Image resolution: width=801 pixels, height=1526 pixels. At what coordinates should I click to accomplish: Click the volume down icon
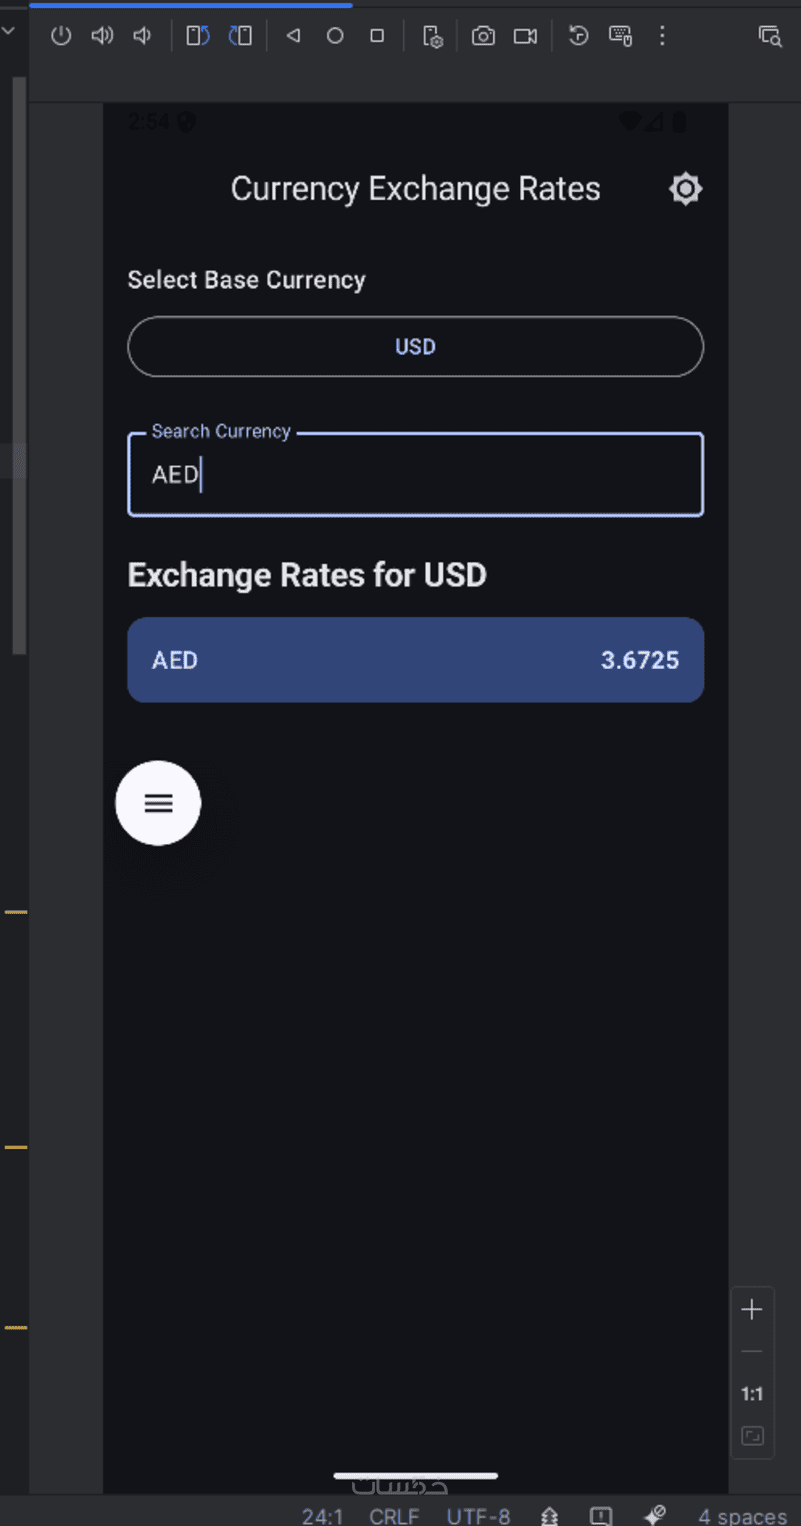pos(143,36)
